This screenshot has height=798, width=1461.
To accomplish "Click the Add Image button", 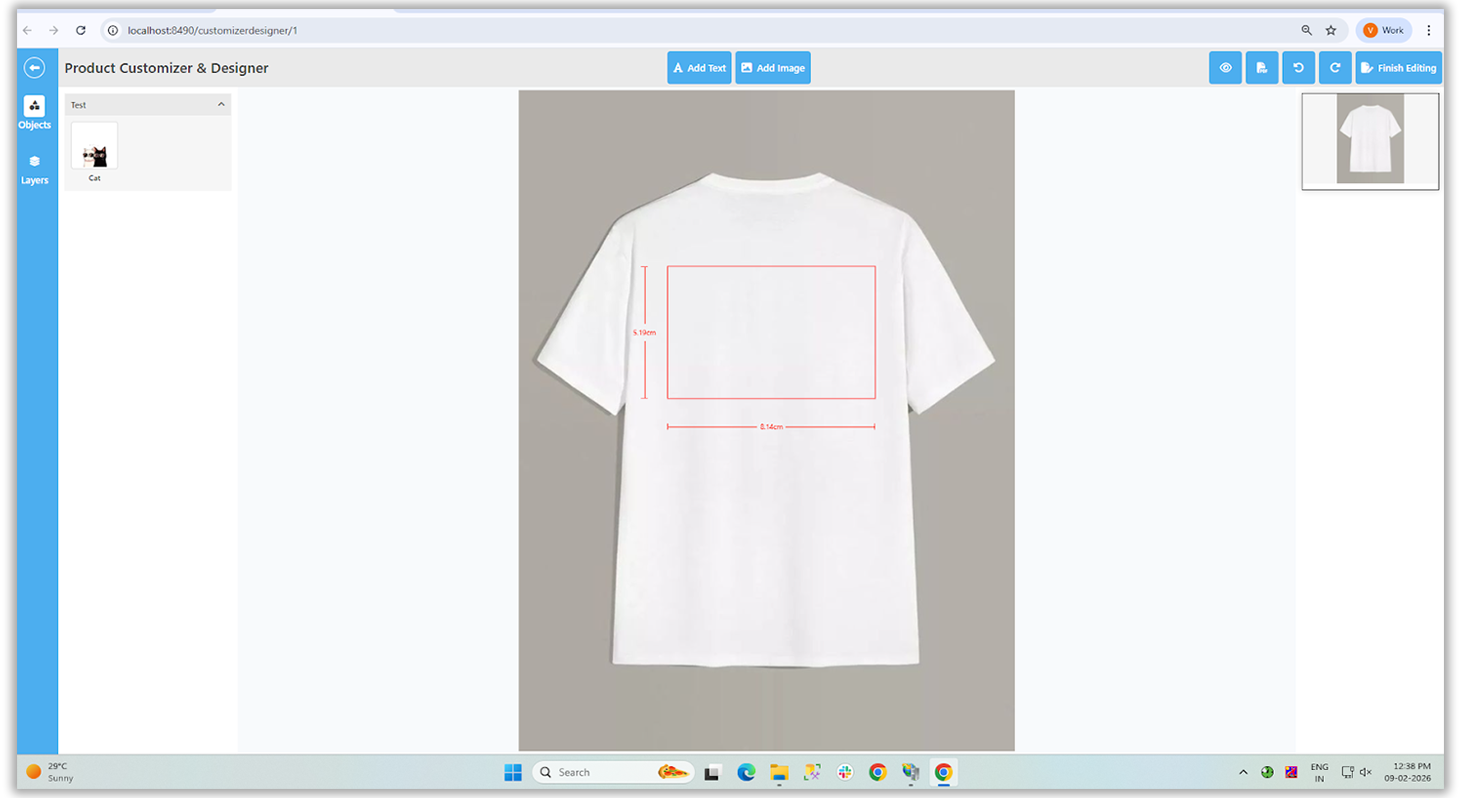I will point(772,68).
